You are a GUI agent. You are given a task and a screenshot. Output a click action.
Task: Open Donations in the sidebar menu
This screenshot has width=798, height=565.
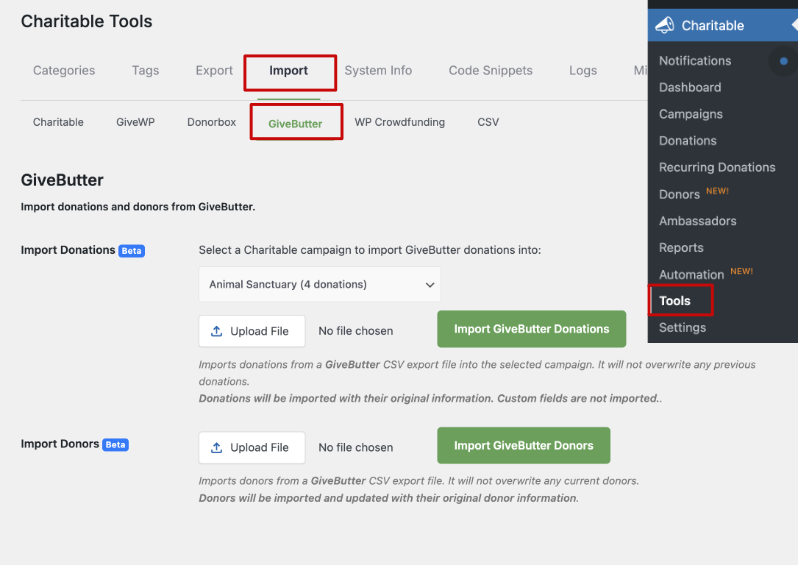(x=688, y=140)
